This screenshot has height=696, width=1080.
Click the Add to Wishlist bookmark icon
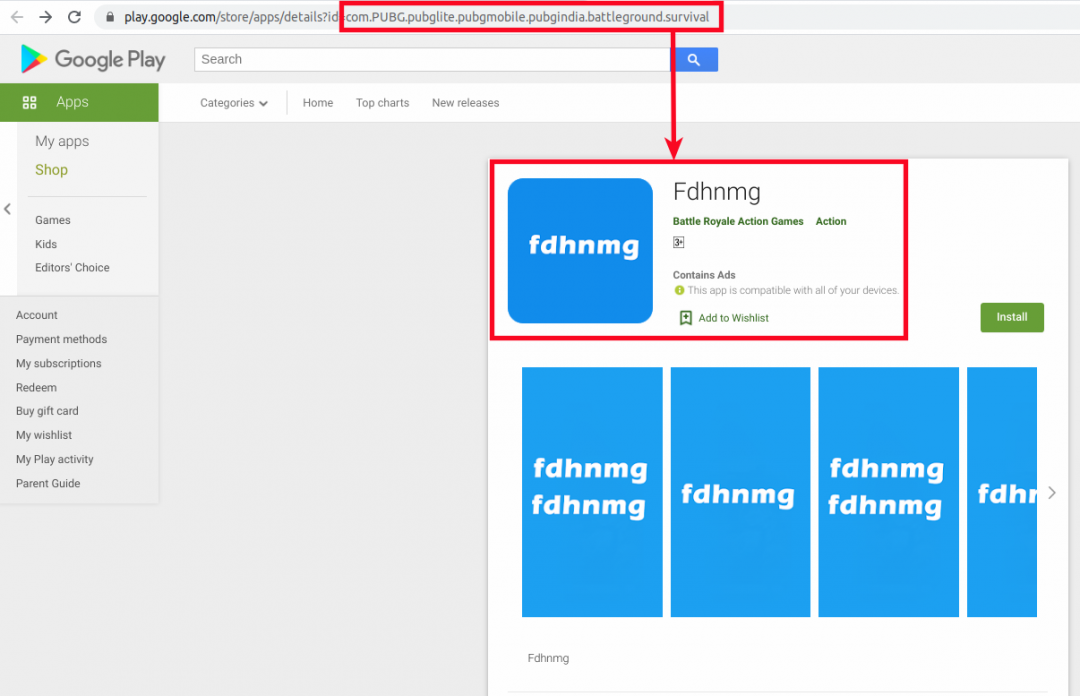(686, 318)
